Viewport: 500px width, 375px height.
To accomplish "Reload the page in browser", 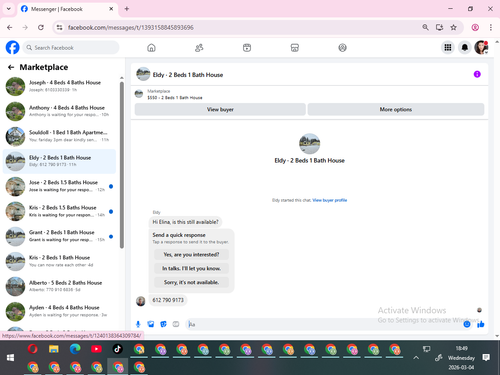I will (41, 27).
